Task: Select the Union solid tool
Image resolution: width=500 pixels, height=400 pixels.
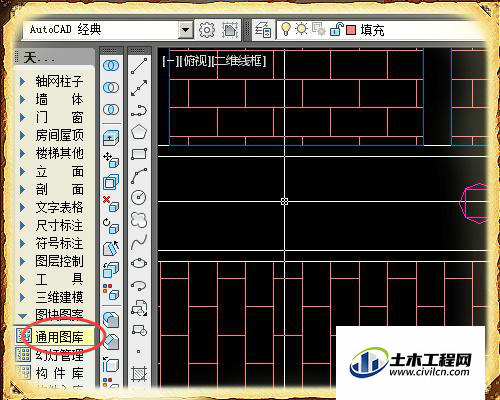Action: pyautogui.click(x=111, y=66)
